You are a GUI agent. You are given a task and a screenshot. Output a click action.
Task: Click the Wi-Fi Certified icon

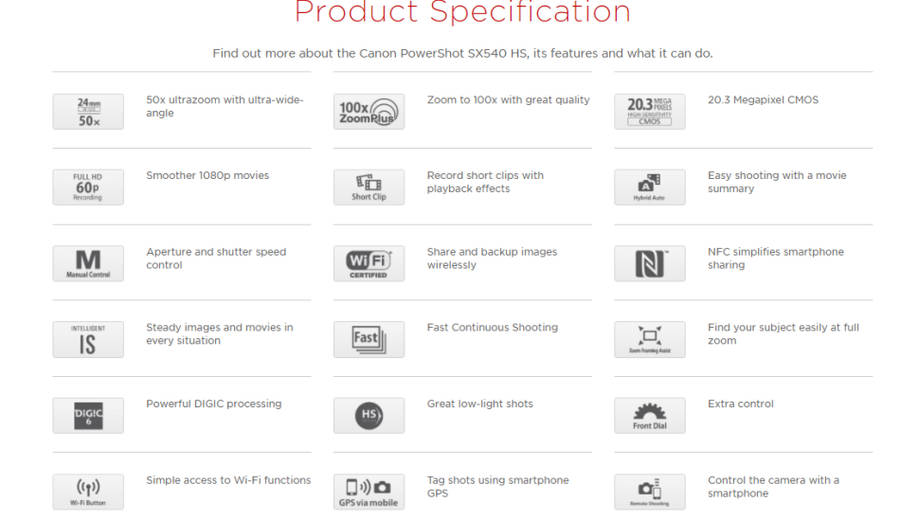[369, 263]
